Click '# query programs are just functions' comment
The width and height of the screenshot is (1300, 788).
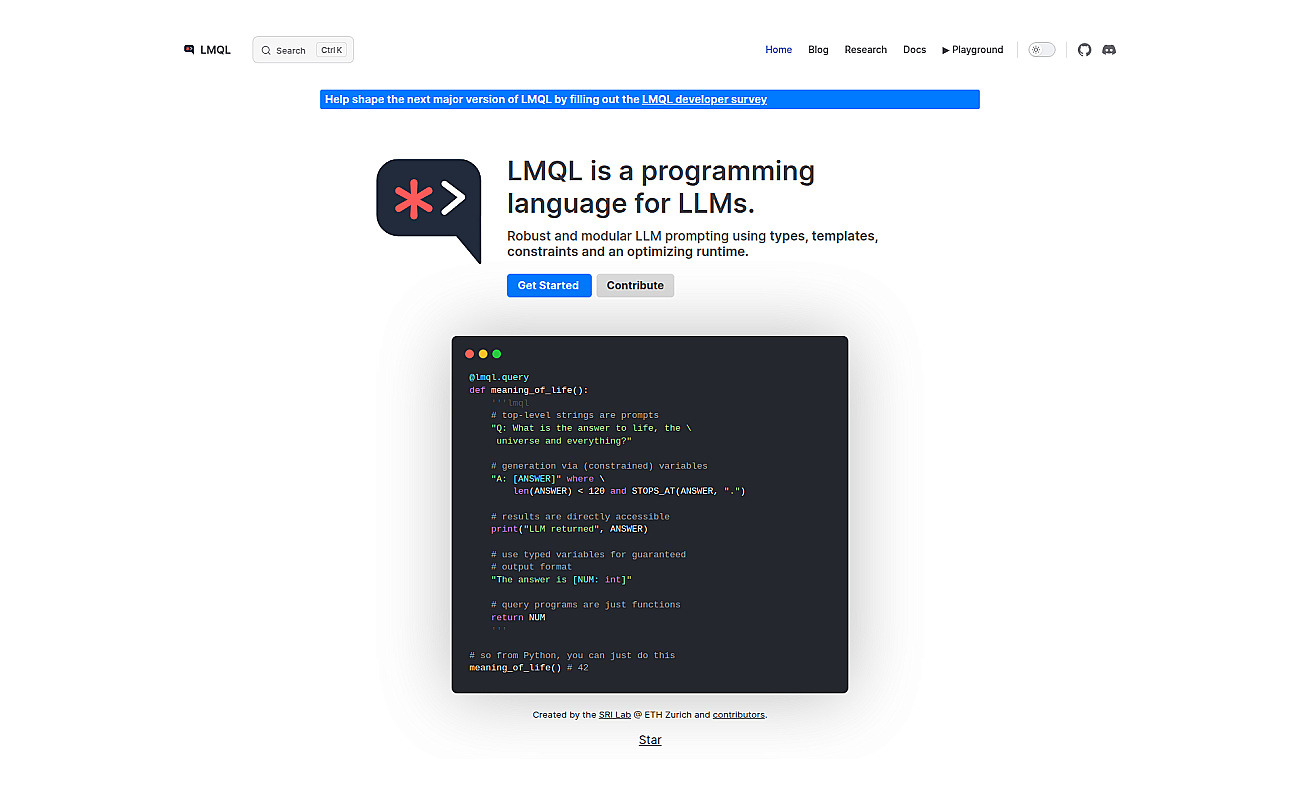point(586,605)
